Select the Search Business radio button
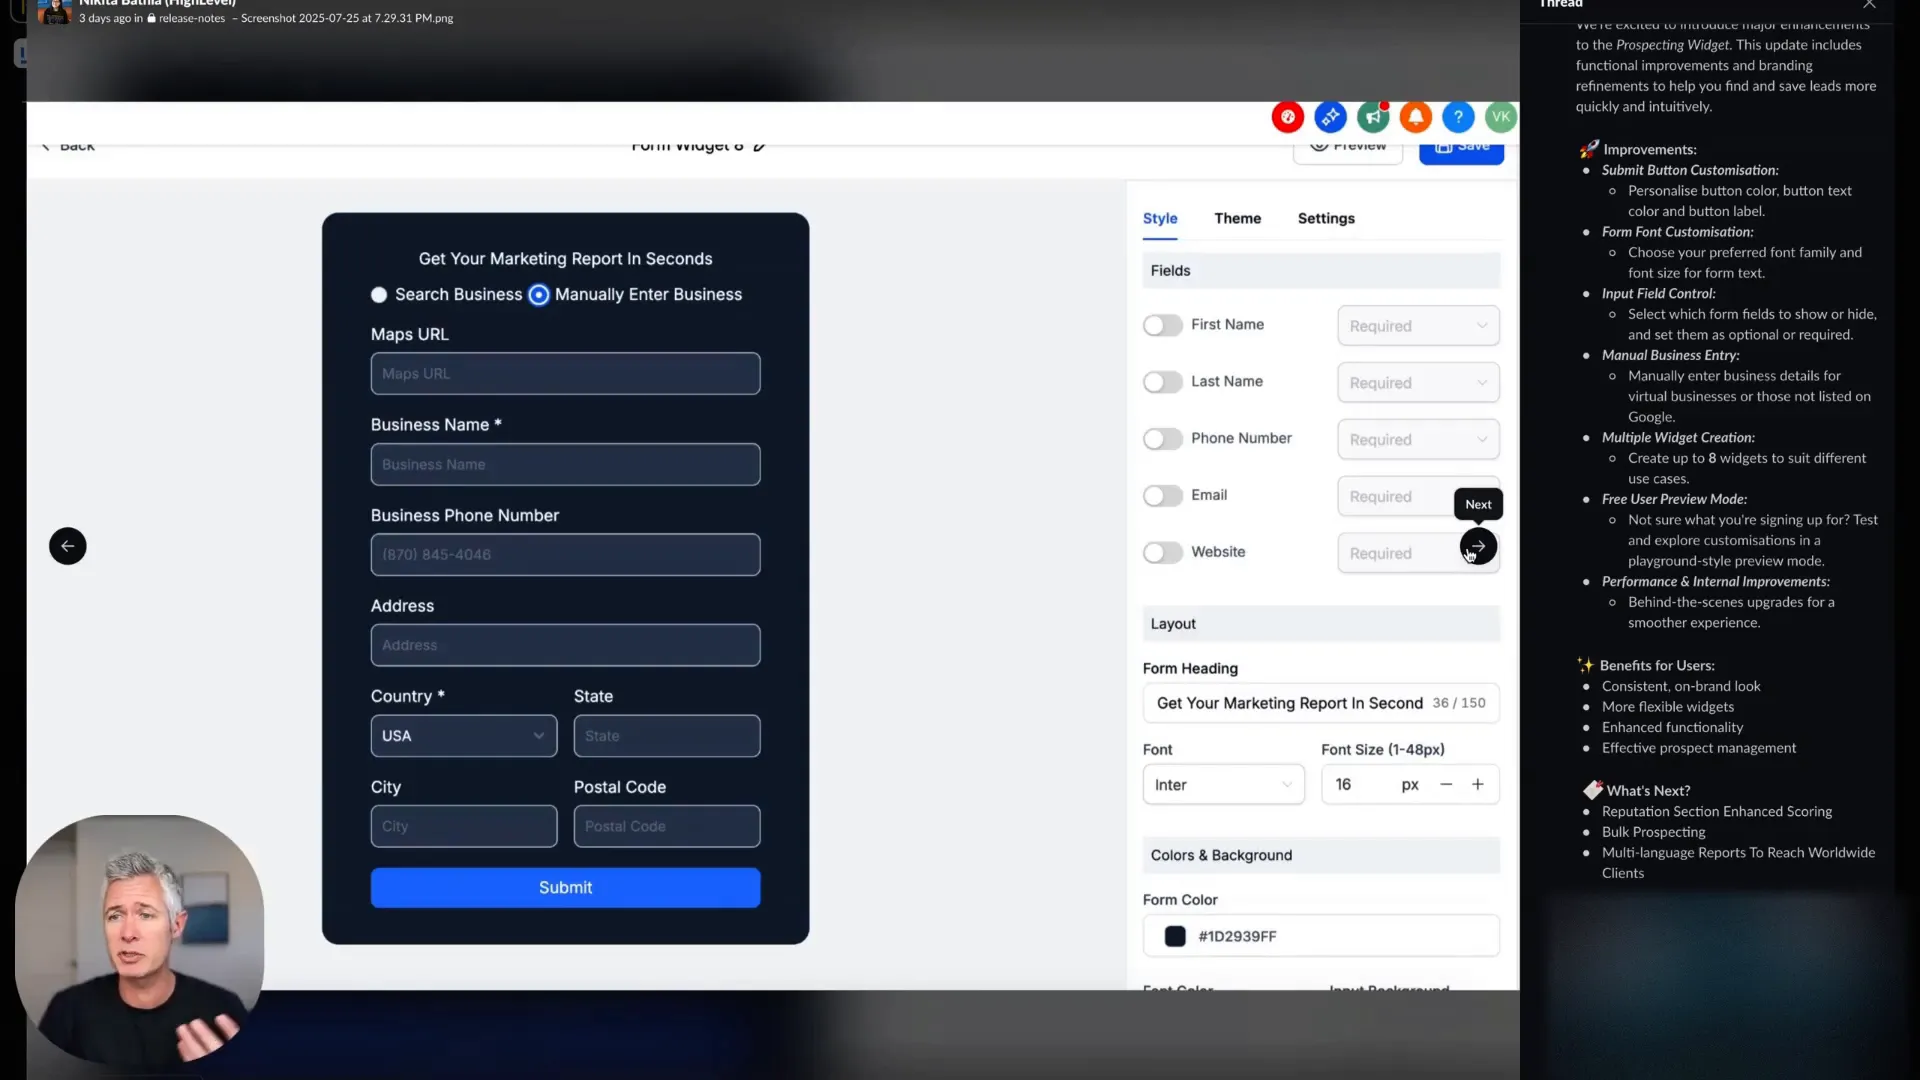Screen dimensions: 1920x1080 click(x=379, y=295)
